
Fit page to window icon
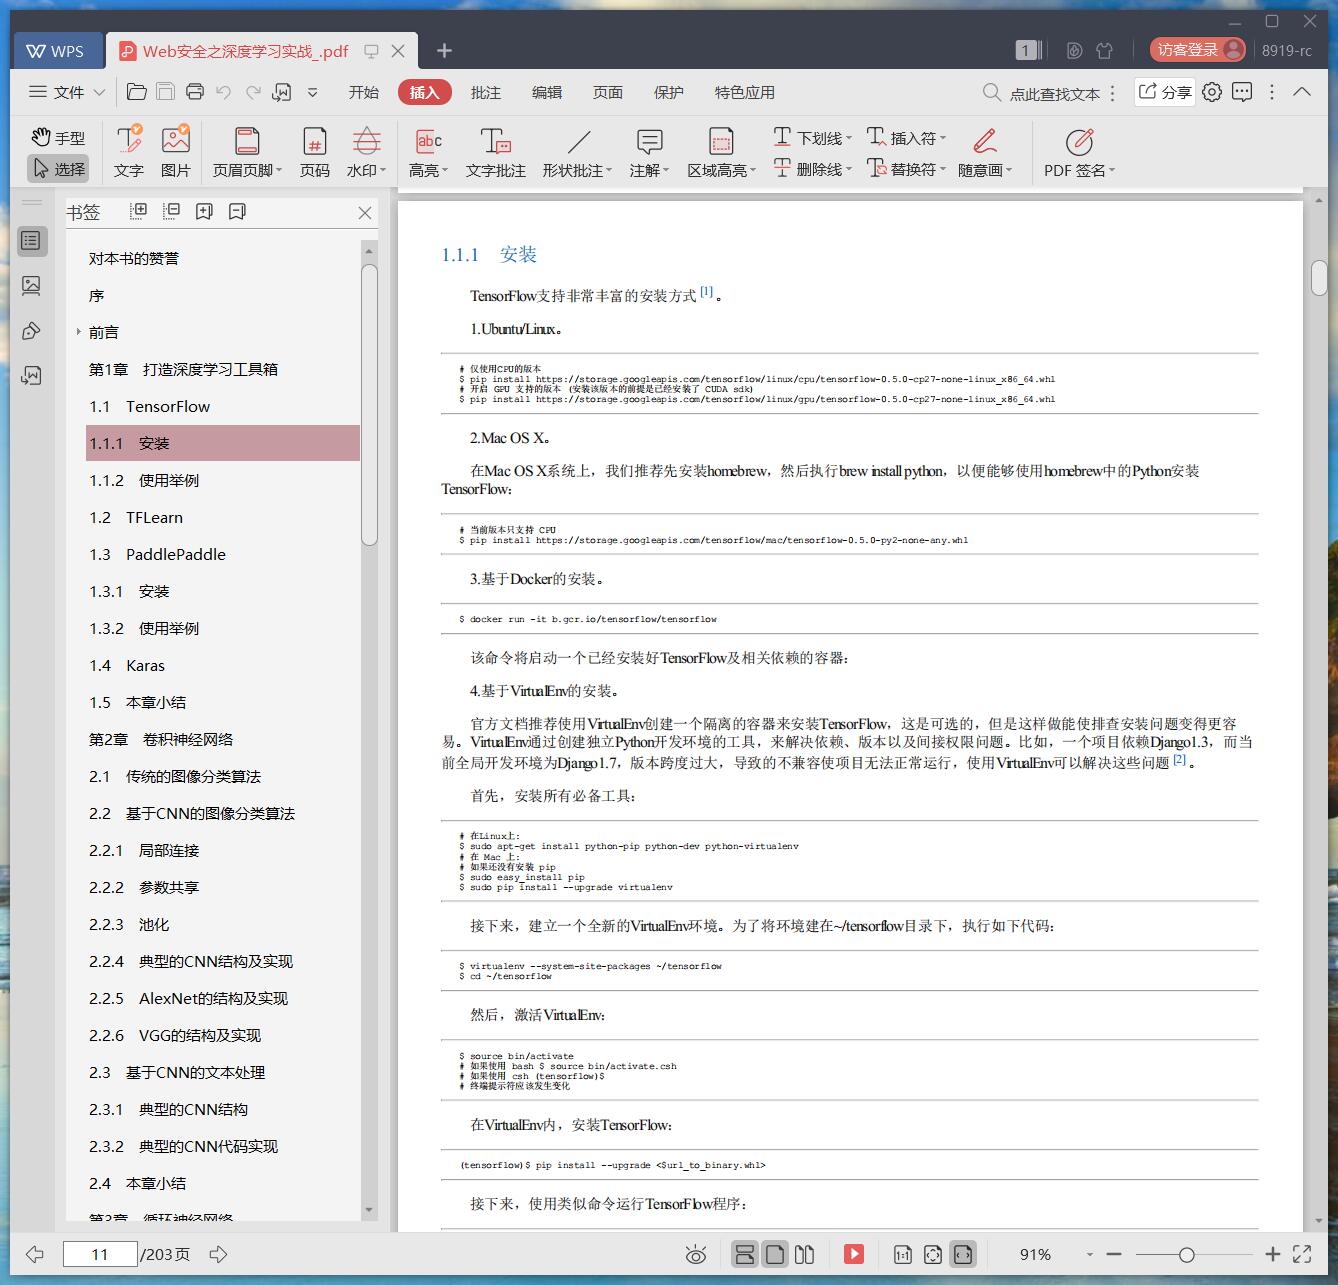[x=932, y=1254]
